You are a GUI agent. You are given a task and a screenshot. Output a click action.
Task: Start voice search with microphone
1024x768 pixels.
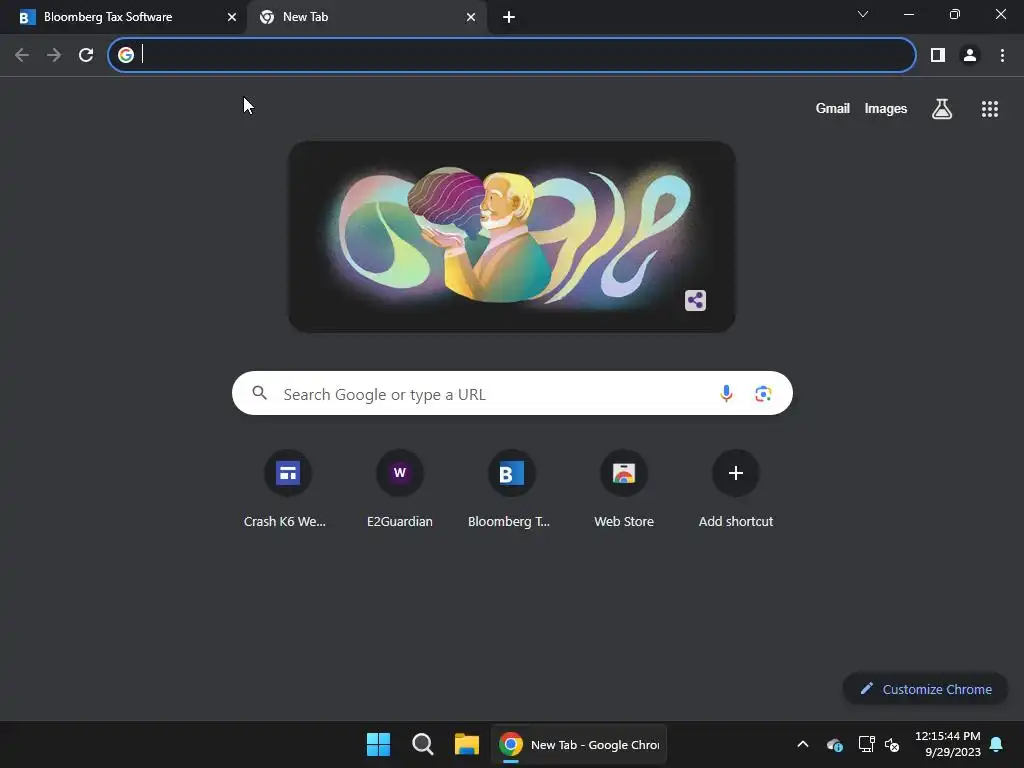tap(726, 393)
